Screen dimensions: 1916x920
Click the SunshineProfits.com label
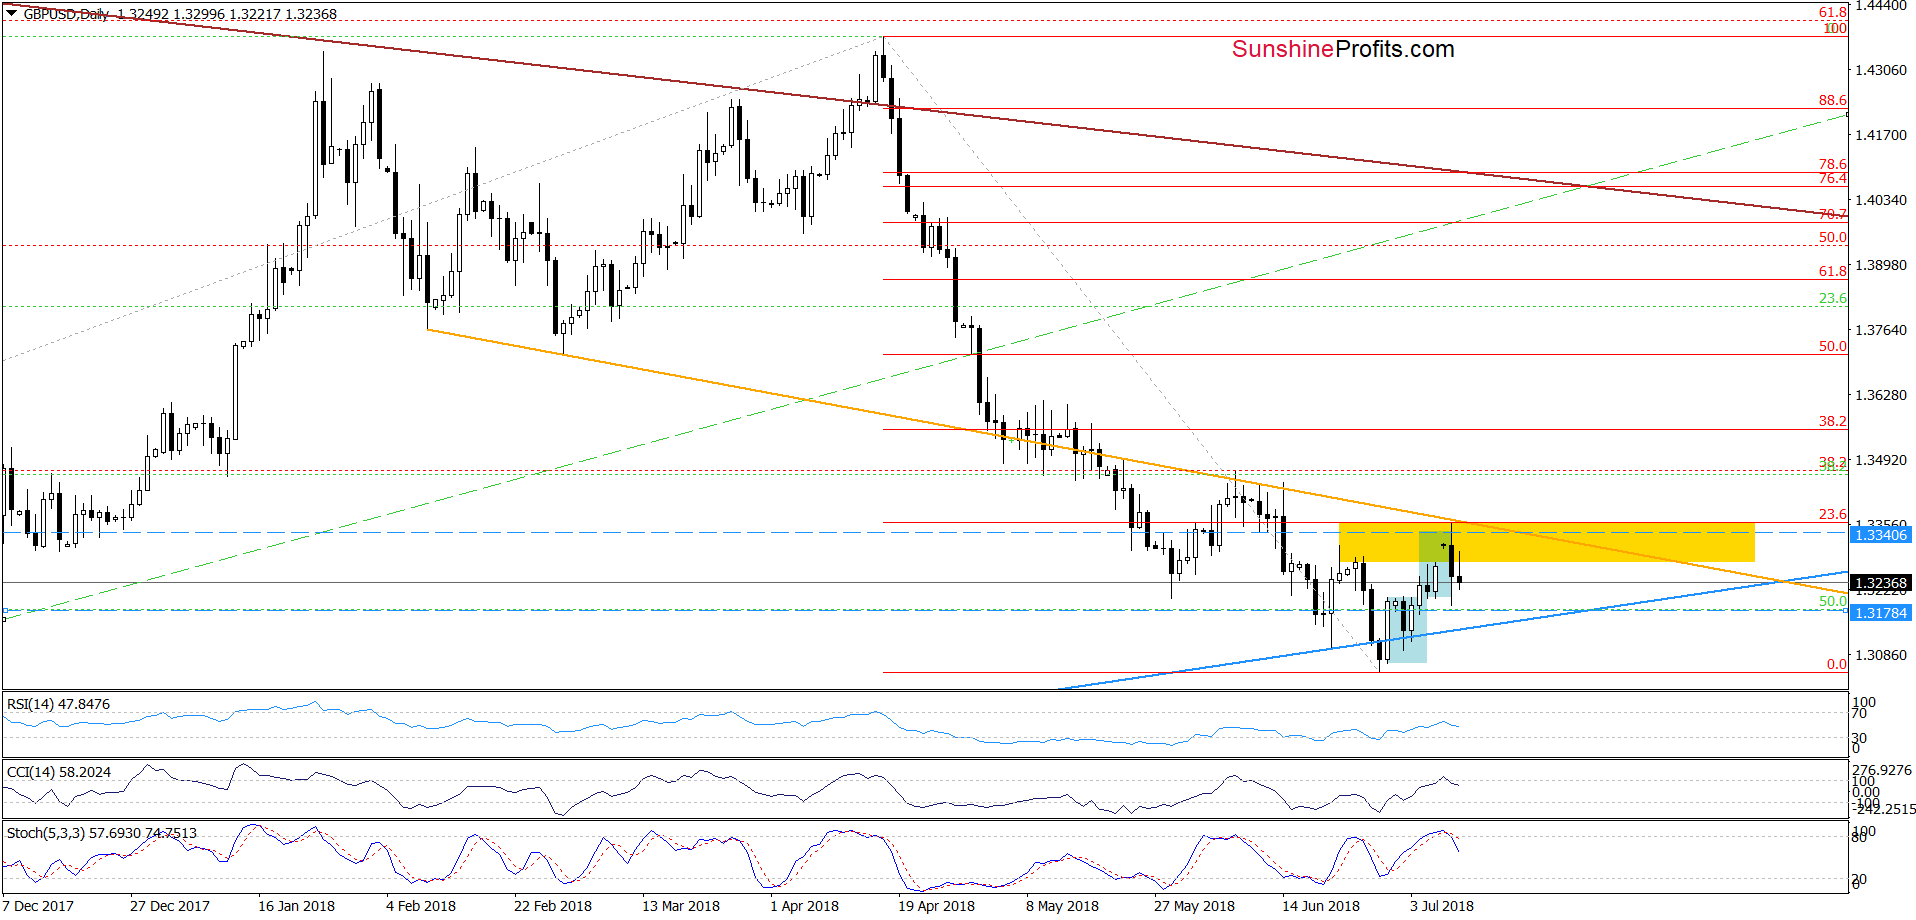1343,49
